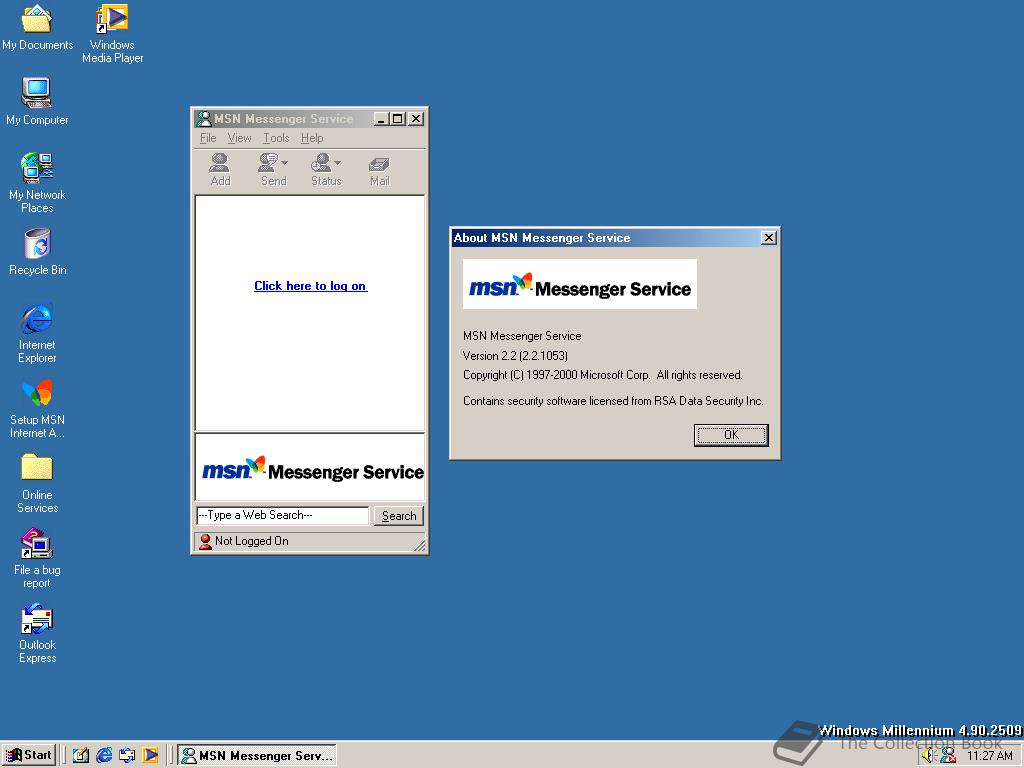
Task: Click the resize grip of Messenger status bar
Action: click(419, 545)
